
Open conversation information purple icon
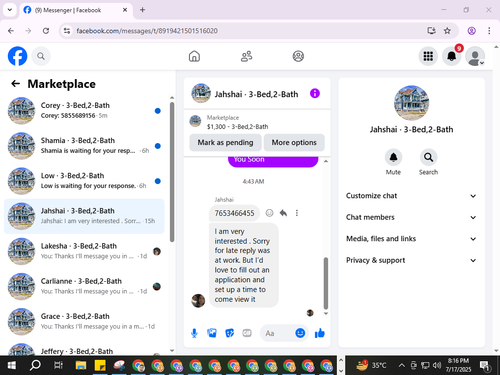[315, 93]
